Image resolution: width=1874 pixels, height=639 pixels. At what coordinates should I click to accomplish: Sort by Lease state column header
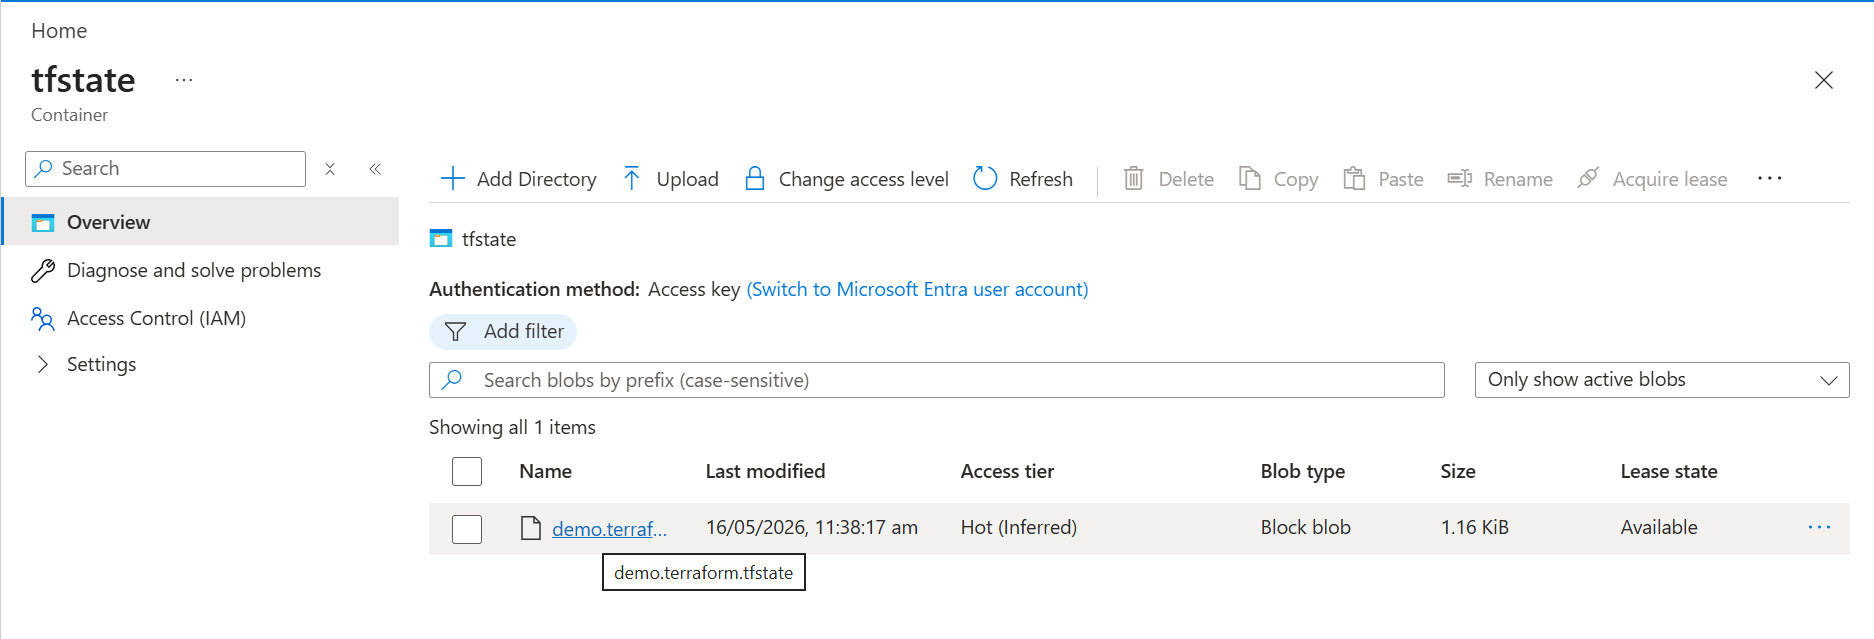1668,471
